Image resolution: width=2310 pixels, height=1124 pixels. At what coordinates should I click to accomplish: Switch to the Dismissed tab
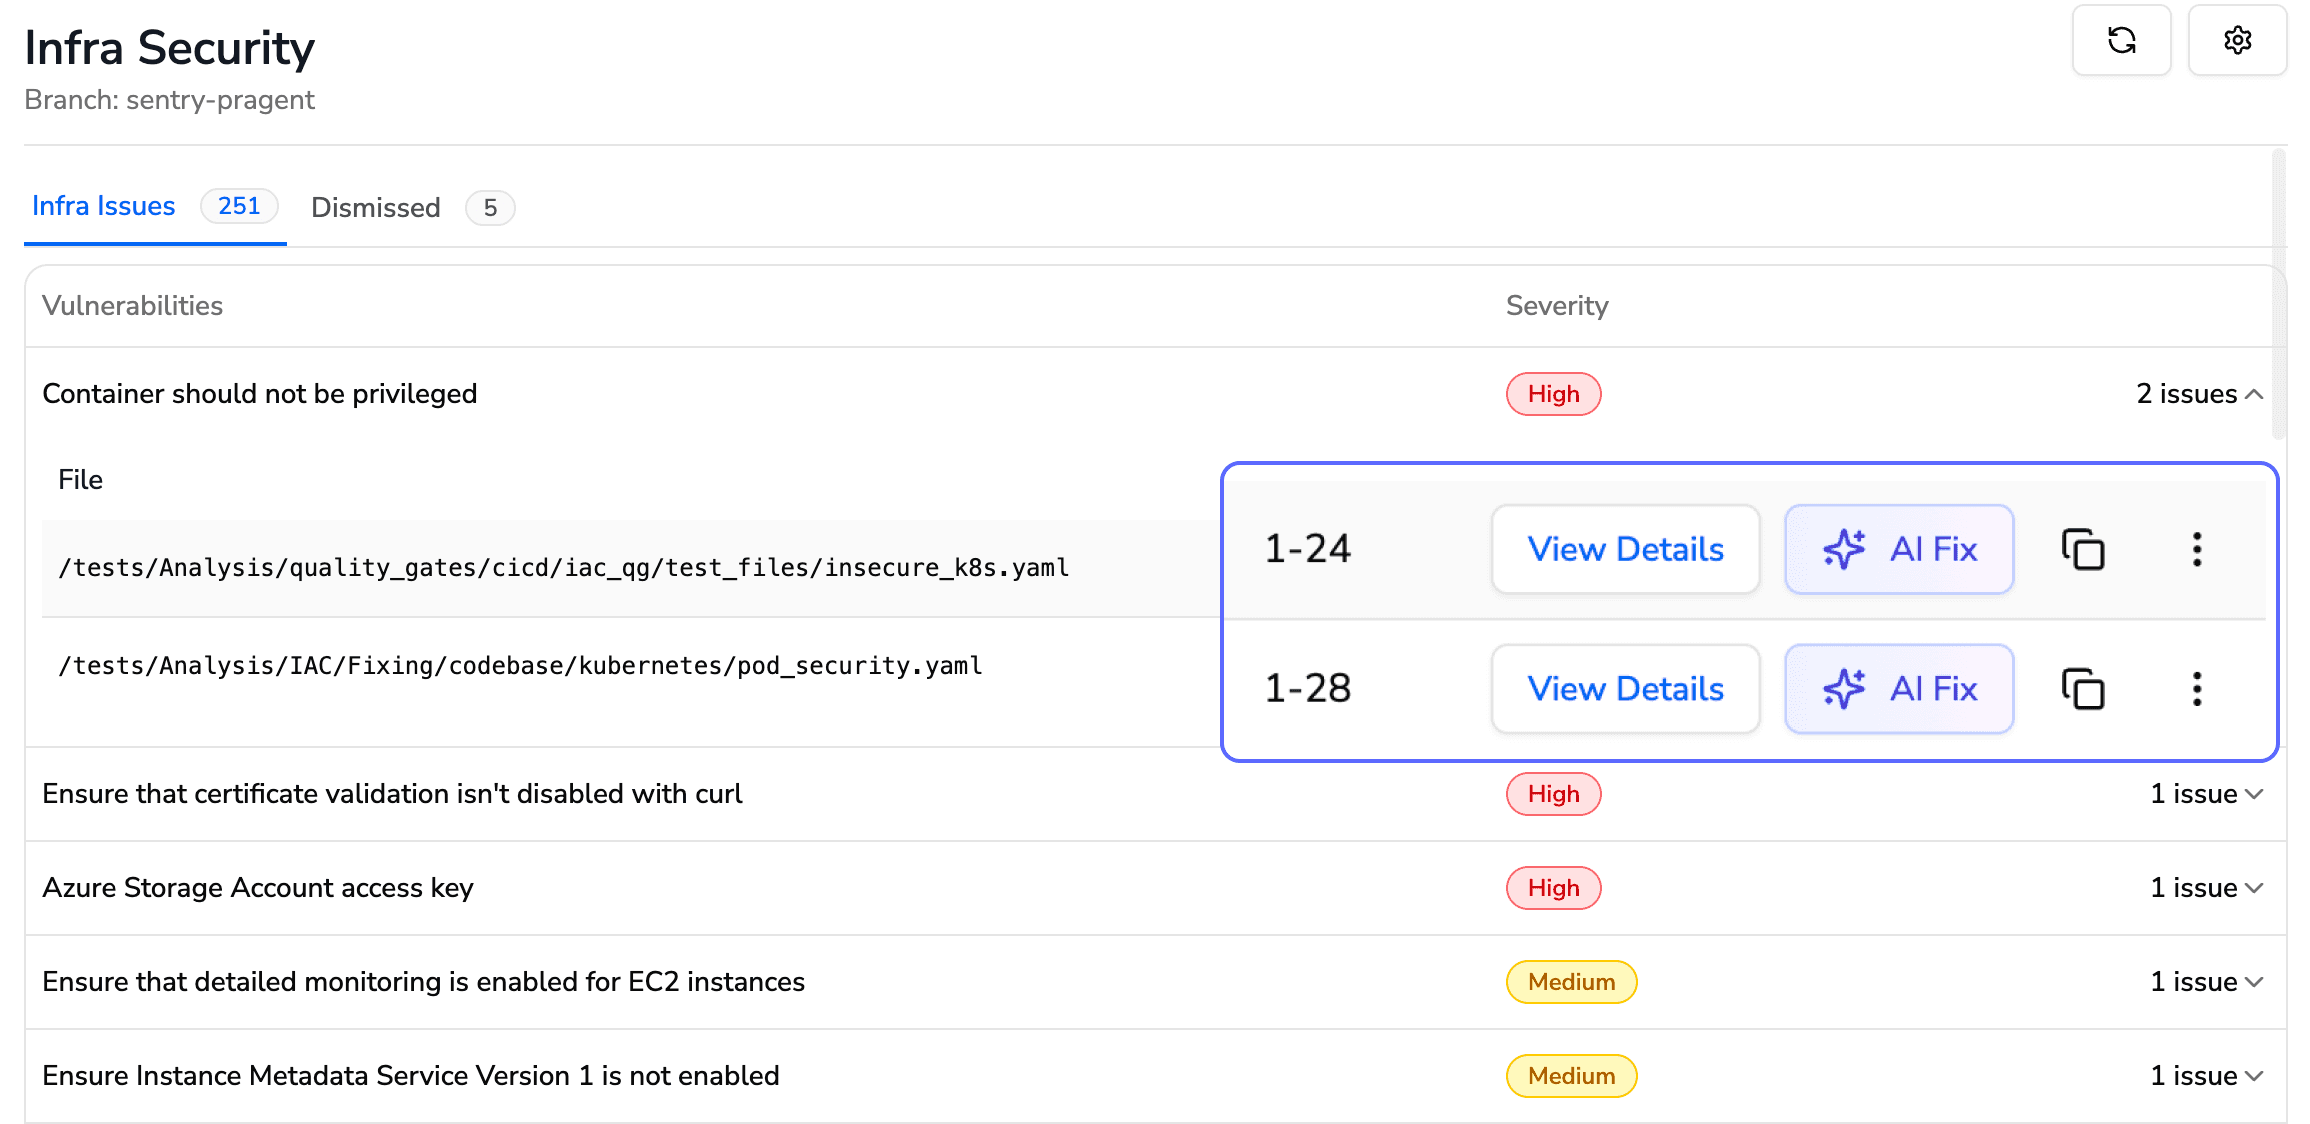(x=376, y=208)
